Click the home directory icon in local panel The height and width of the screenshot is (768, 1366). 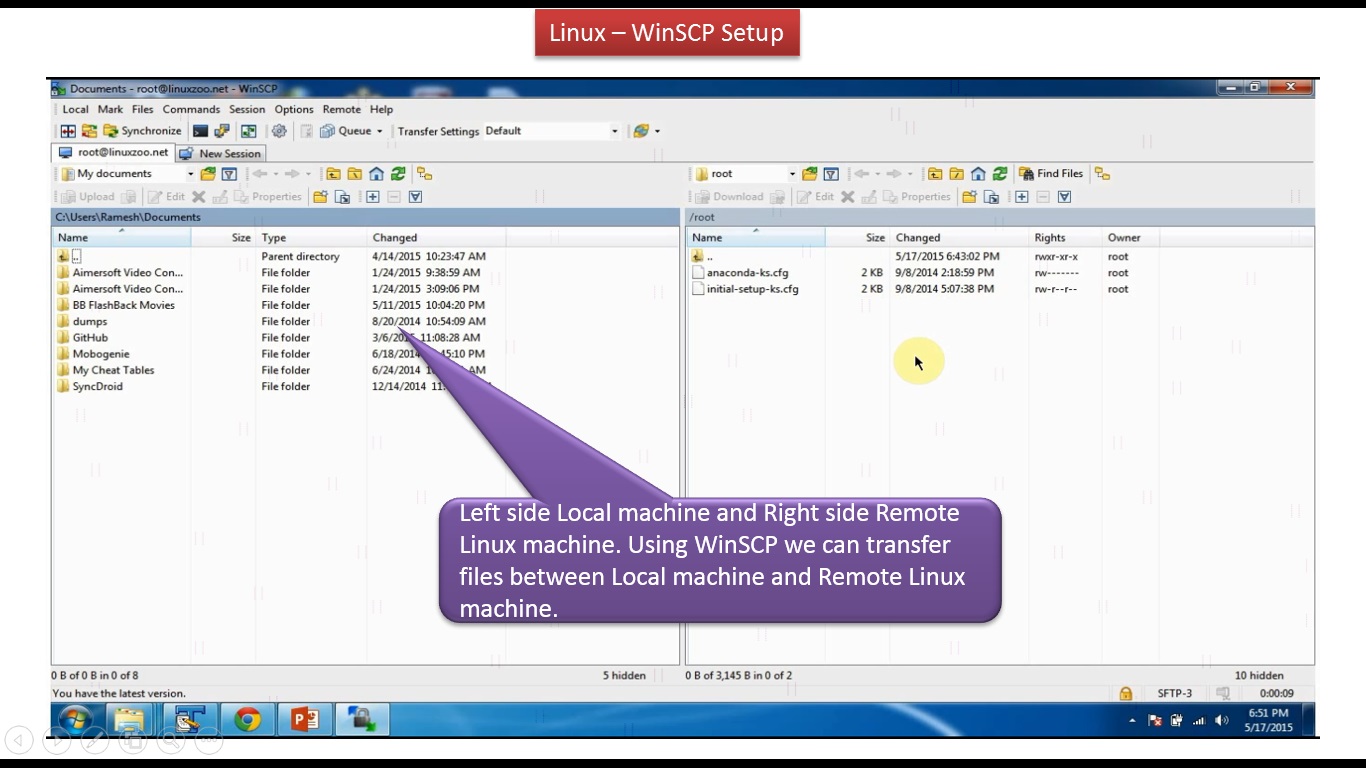point(377,174)
